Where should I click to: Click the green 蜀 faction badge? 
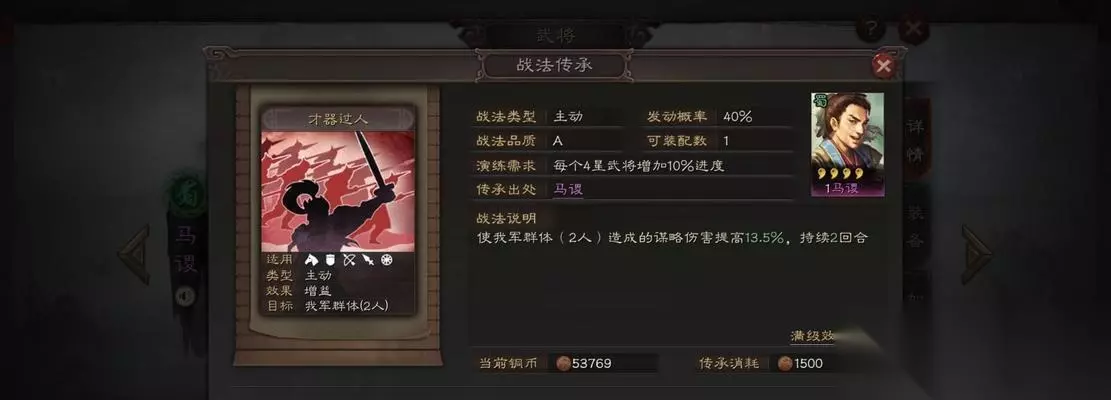coord(187,194)
